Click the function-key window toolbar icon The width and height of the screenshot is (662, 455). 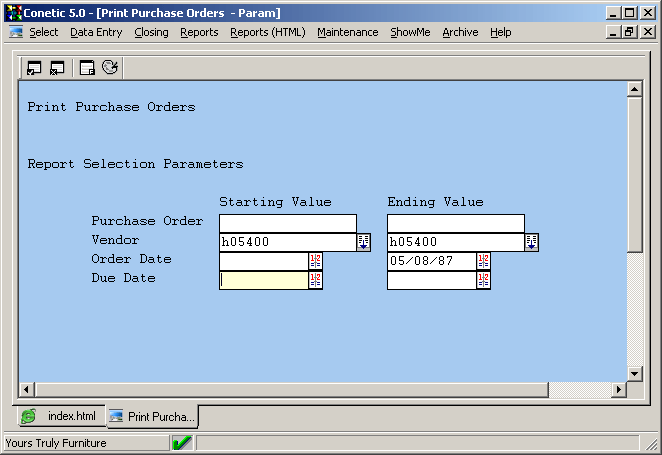[87, 68]
